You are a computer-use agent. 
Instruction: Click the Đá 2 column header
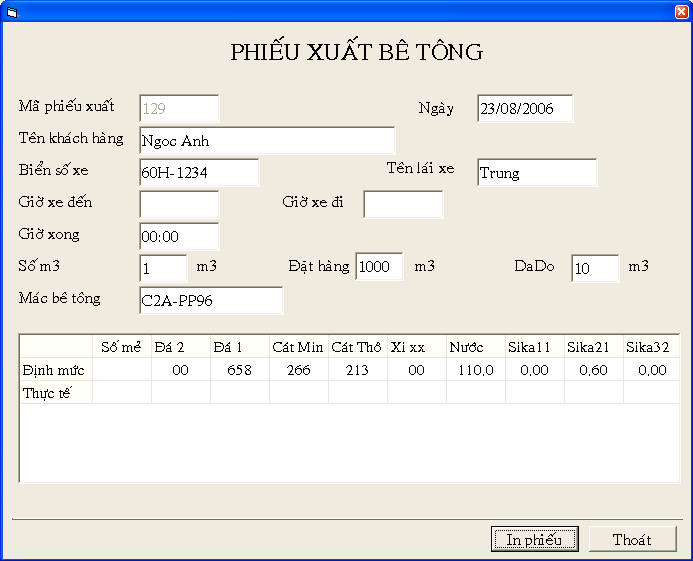point(181,347)
